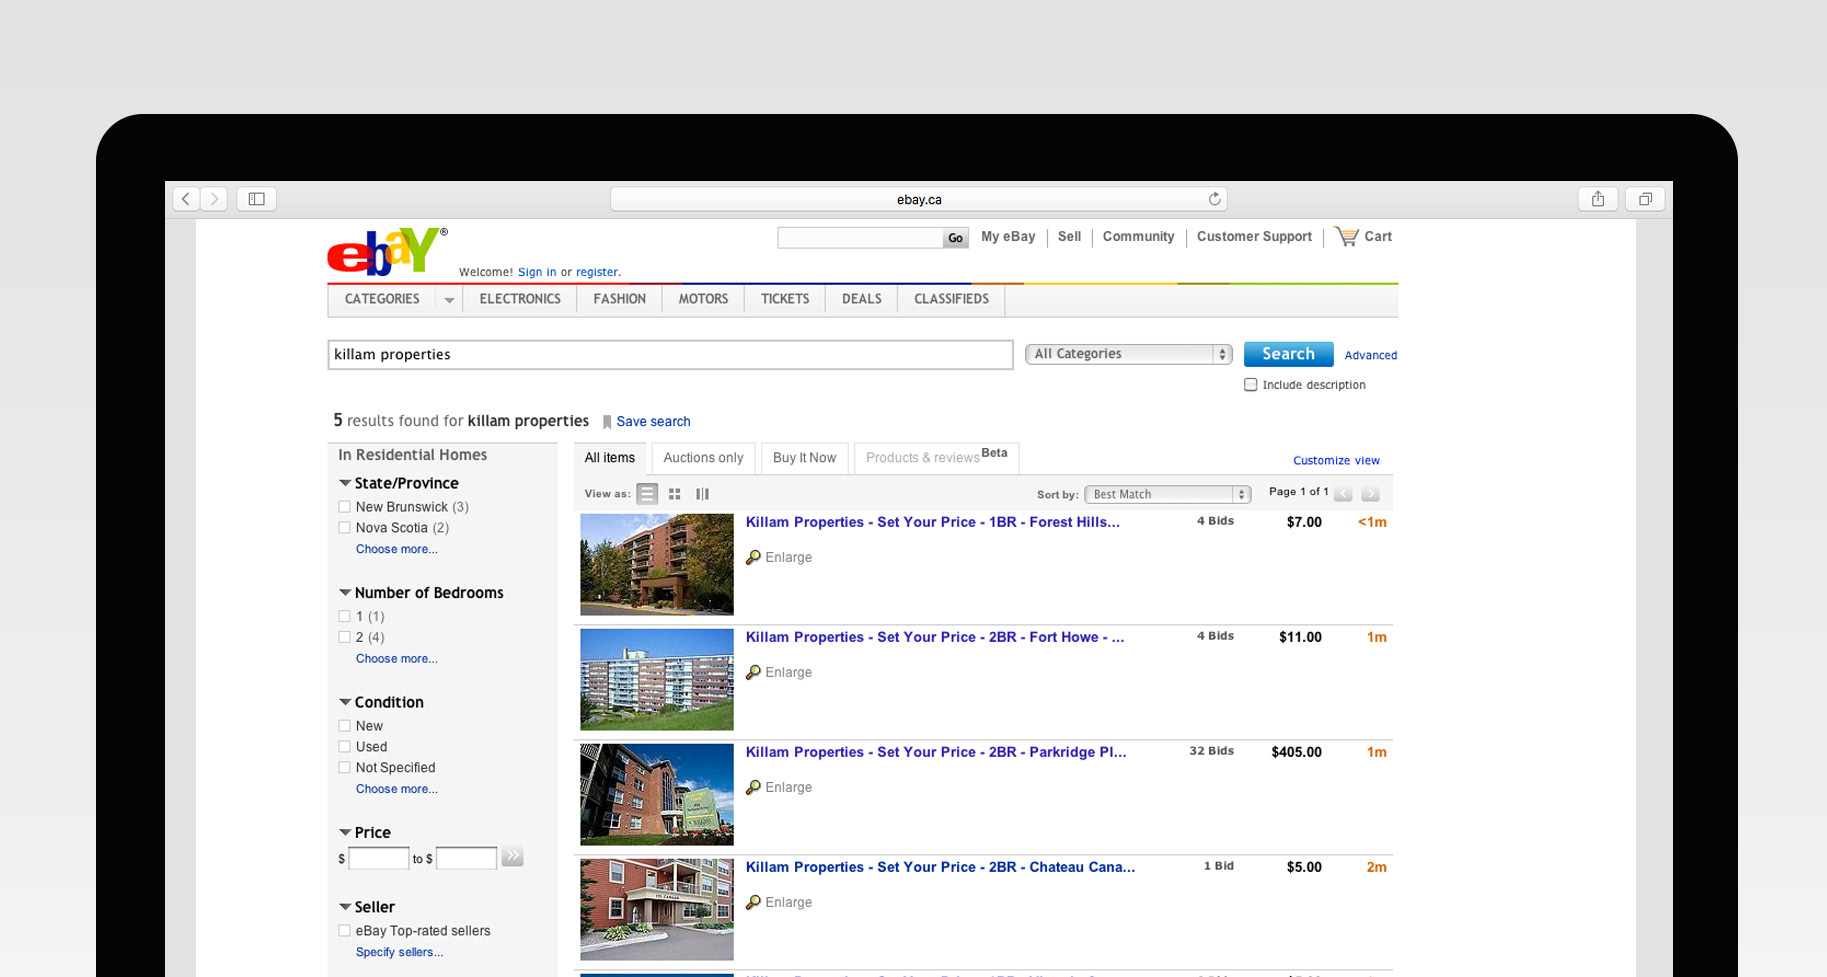Switch to side-by-side column view
The image size is (1827, 977).
(703, 494)
